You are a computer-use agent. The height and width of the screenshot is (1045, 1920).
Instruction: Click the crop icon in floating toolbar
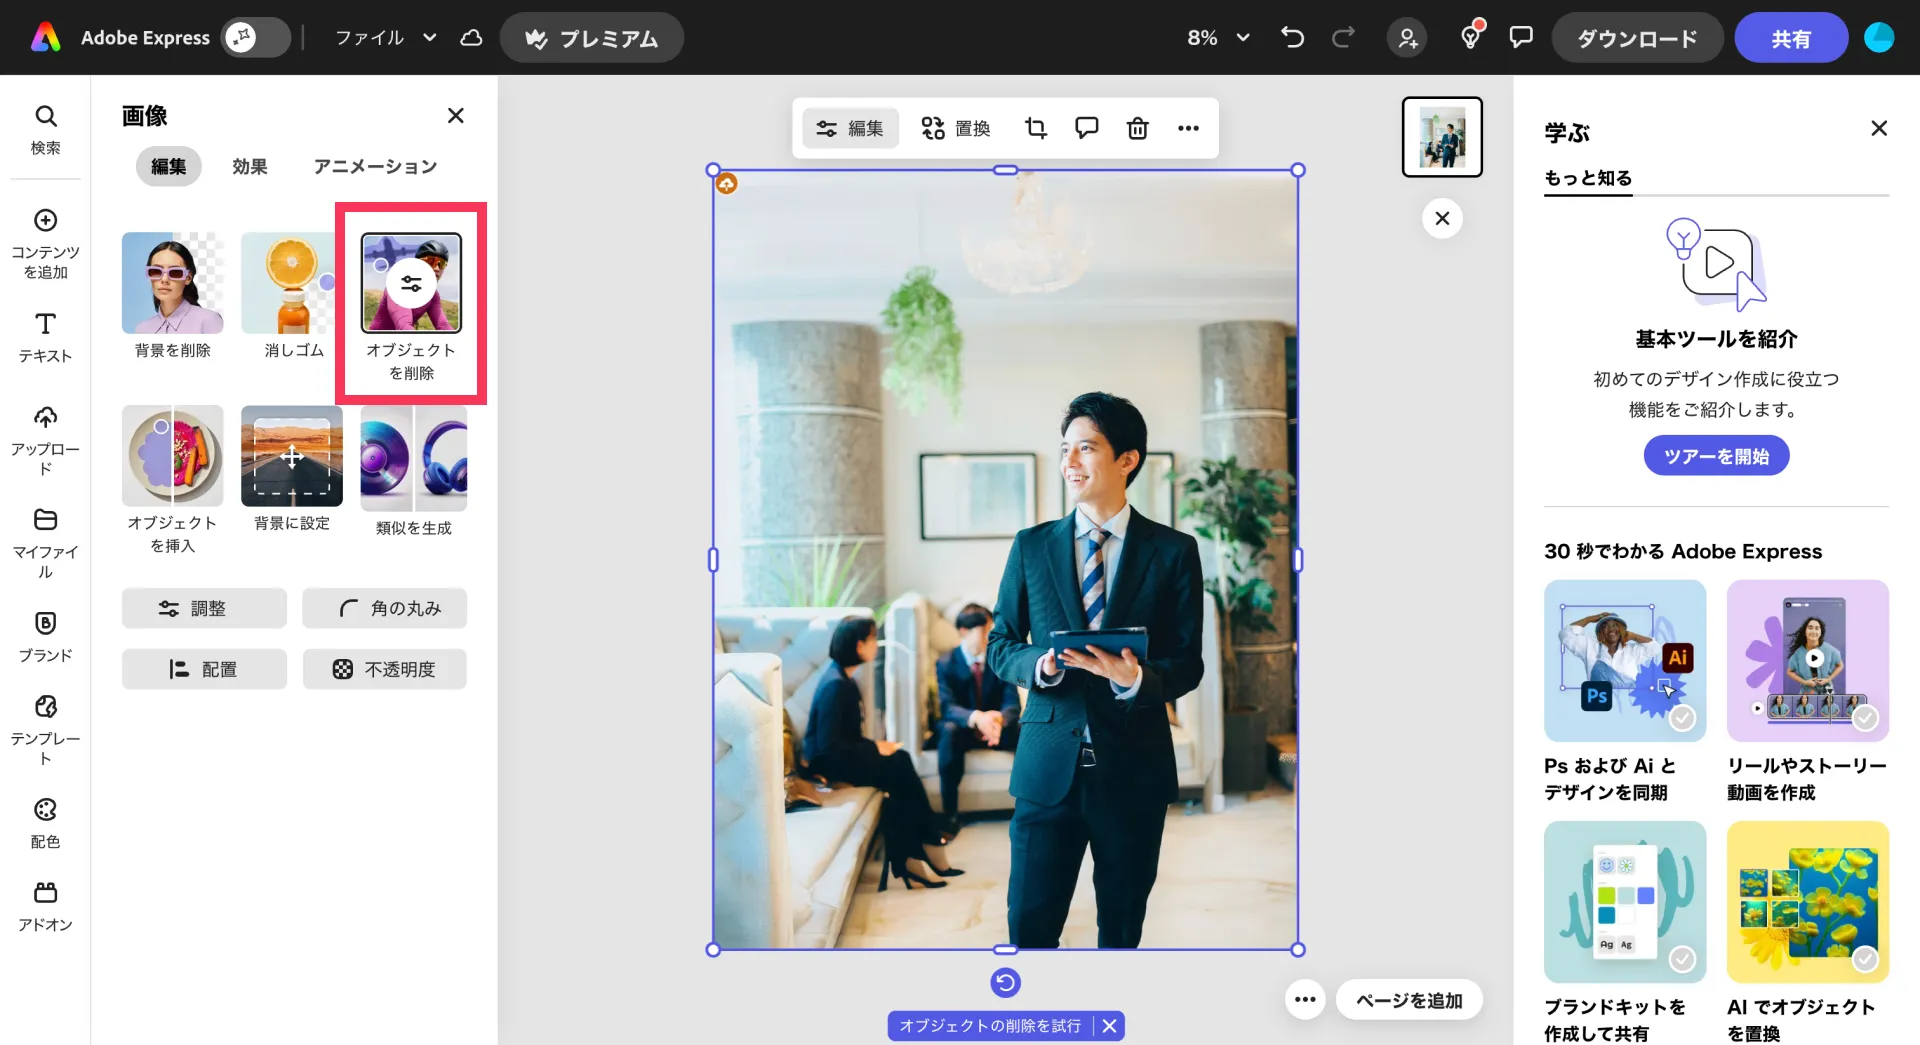[x=1035, y=128]
